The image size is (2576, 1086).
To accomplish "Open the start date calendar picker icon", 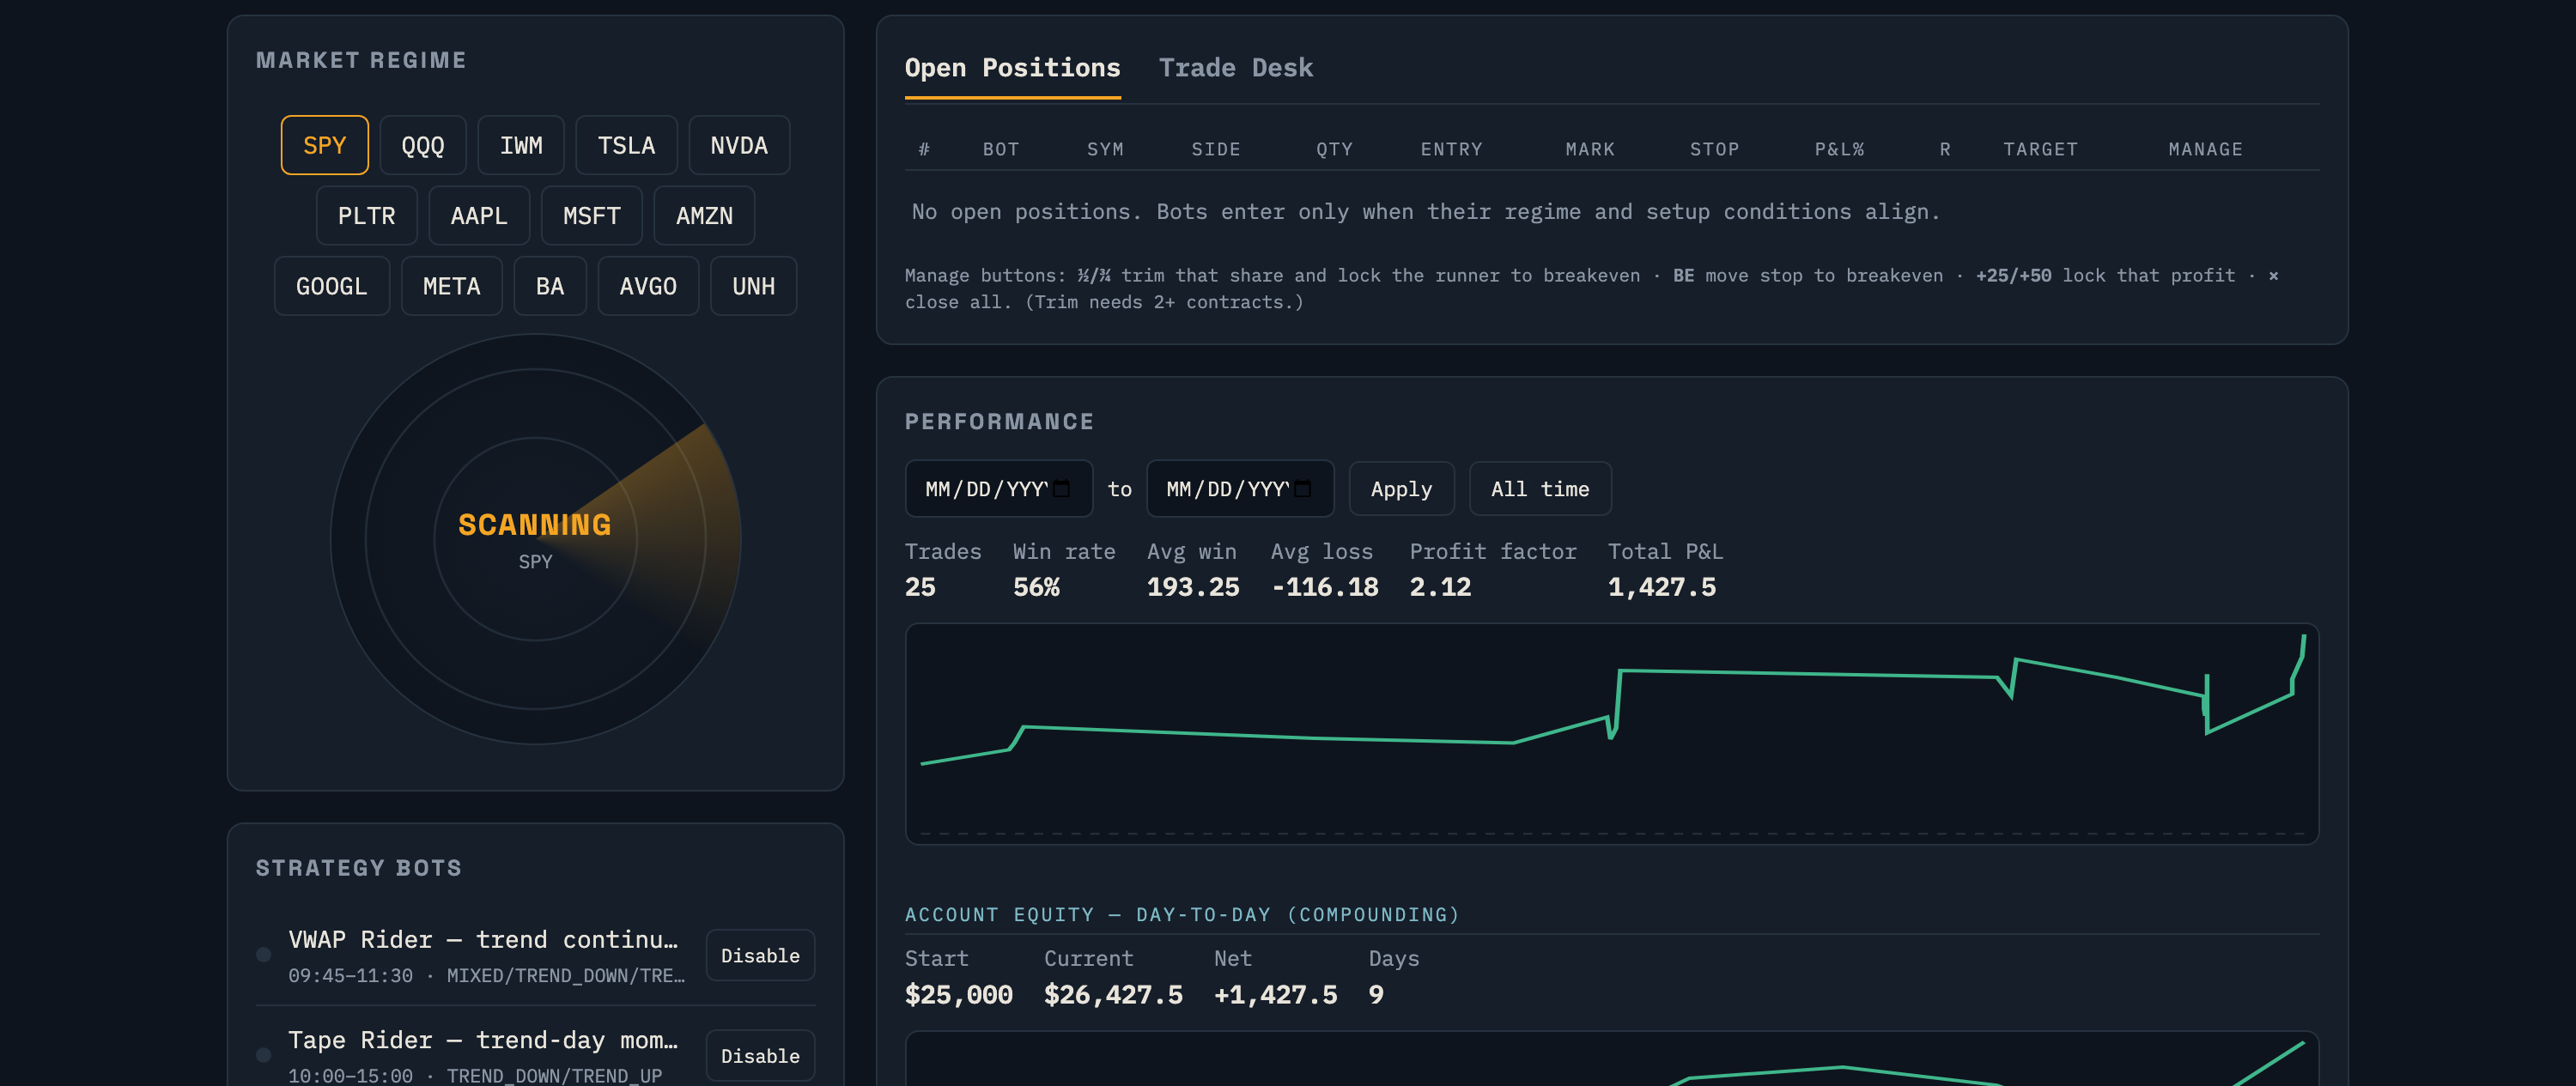I will tap(1062, 489).
